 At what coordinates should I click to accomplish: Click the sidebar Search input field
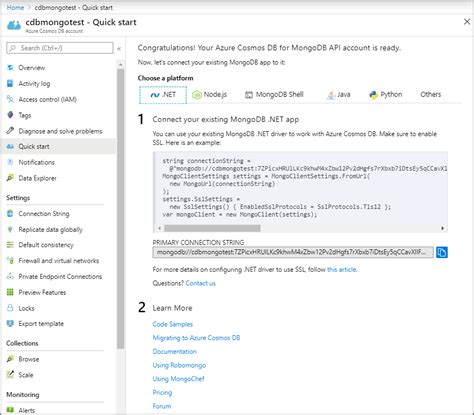(x=60, y=48)
